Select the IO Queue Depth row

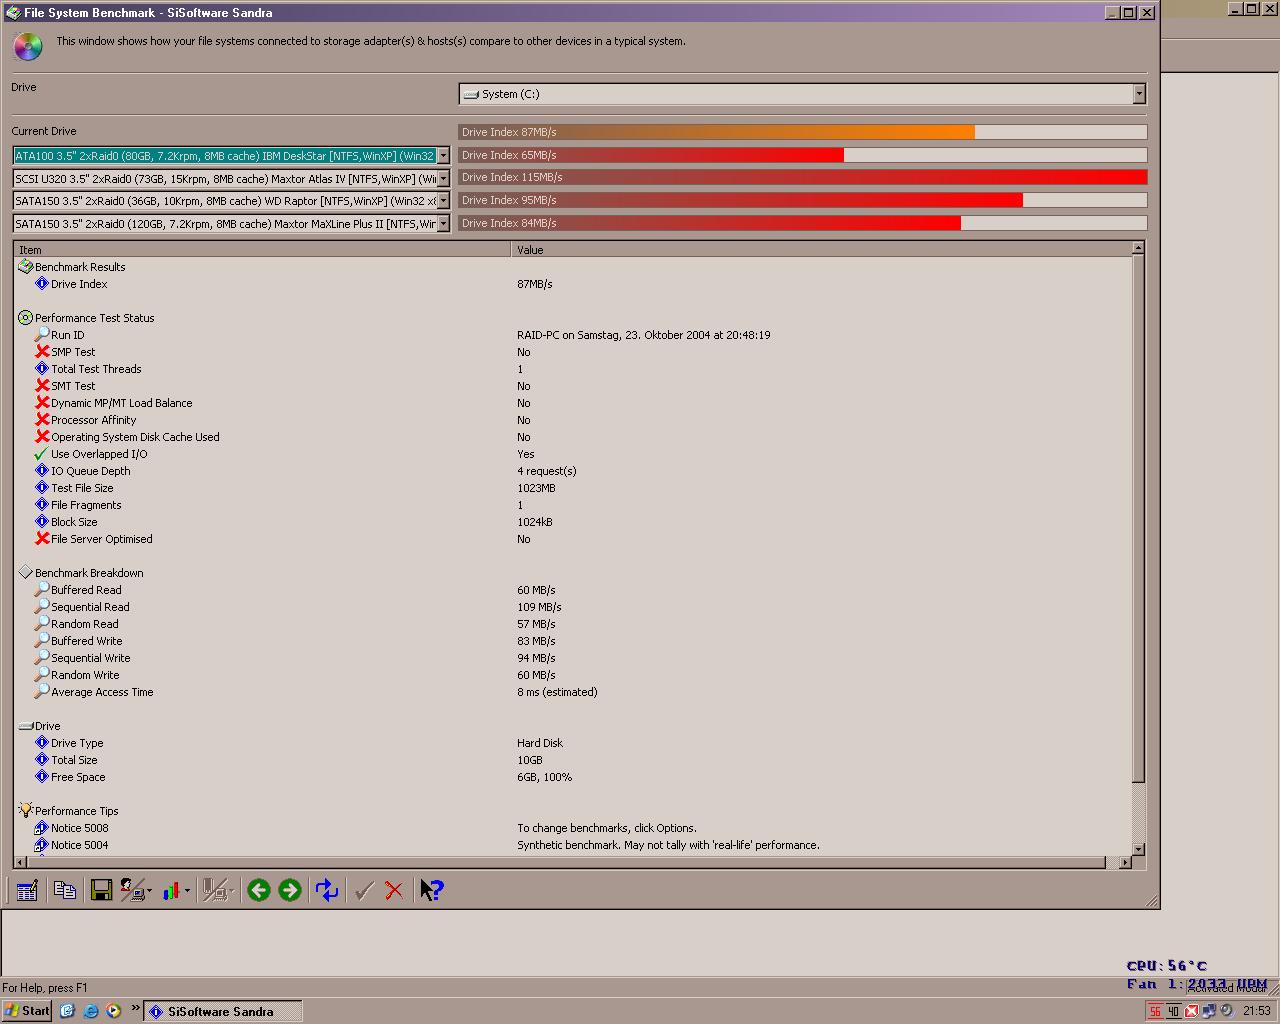(x=575, y=471)
